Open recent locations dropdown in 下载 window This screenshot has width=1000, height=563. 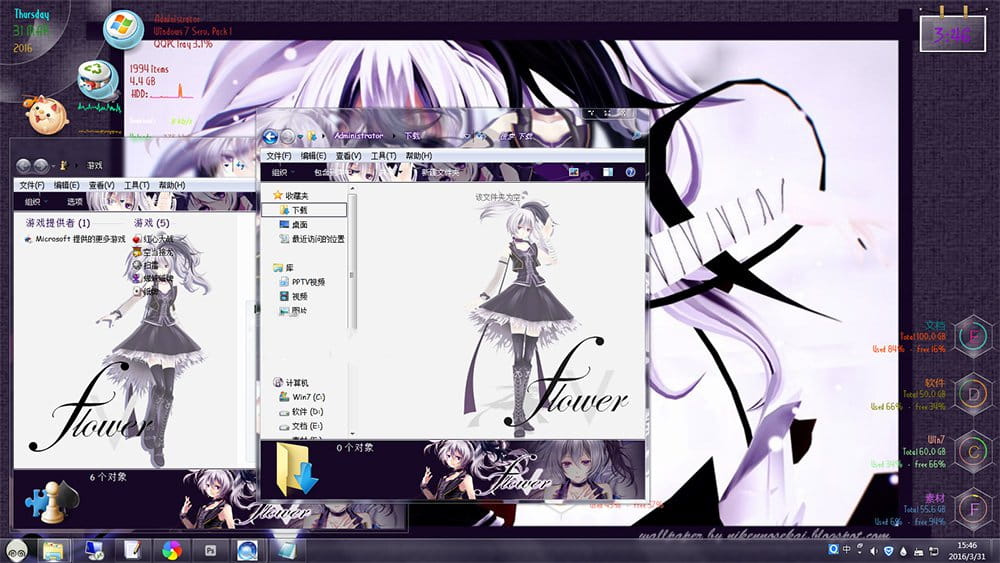[300, 136]
